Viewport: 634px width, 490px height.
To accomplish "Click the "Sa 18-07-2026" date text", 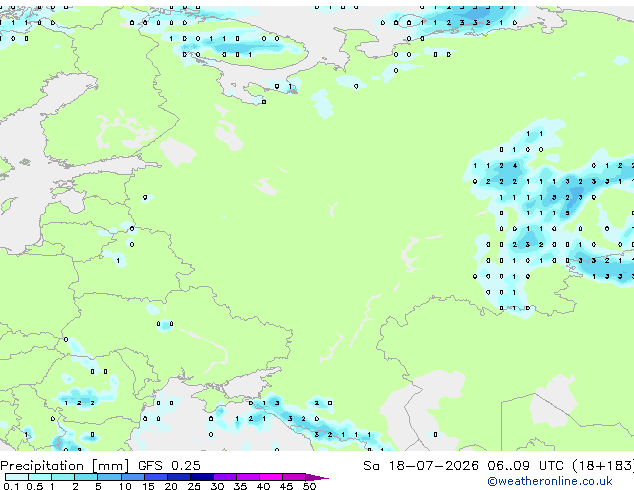I will (x=421, y=466).
